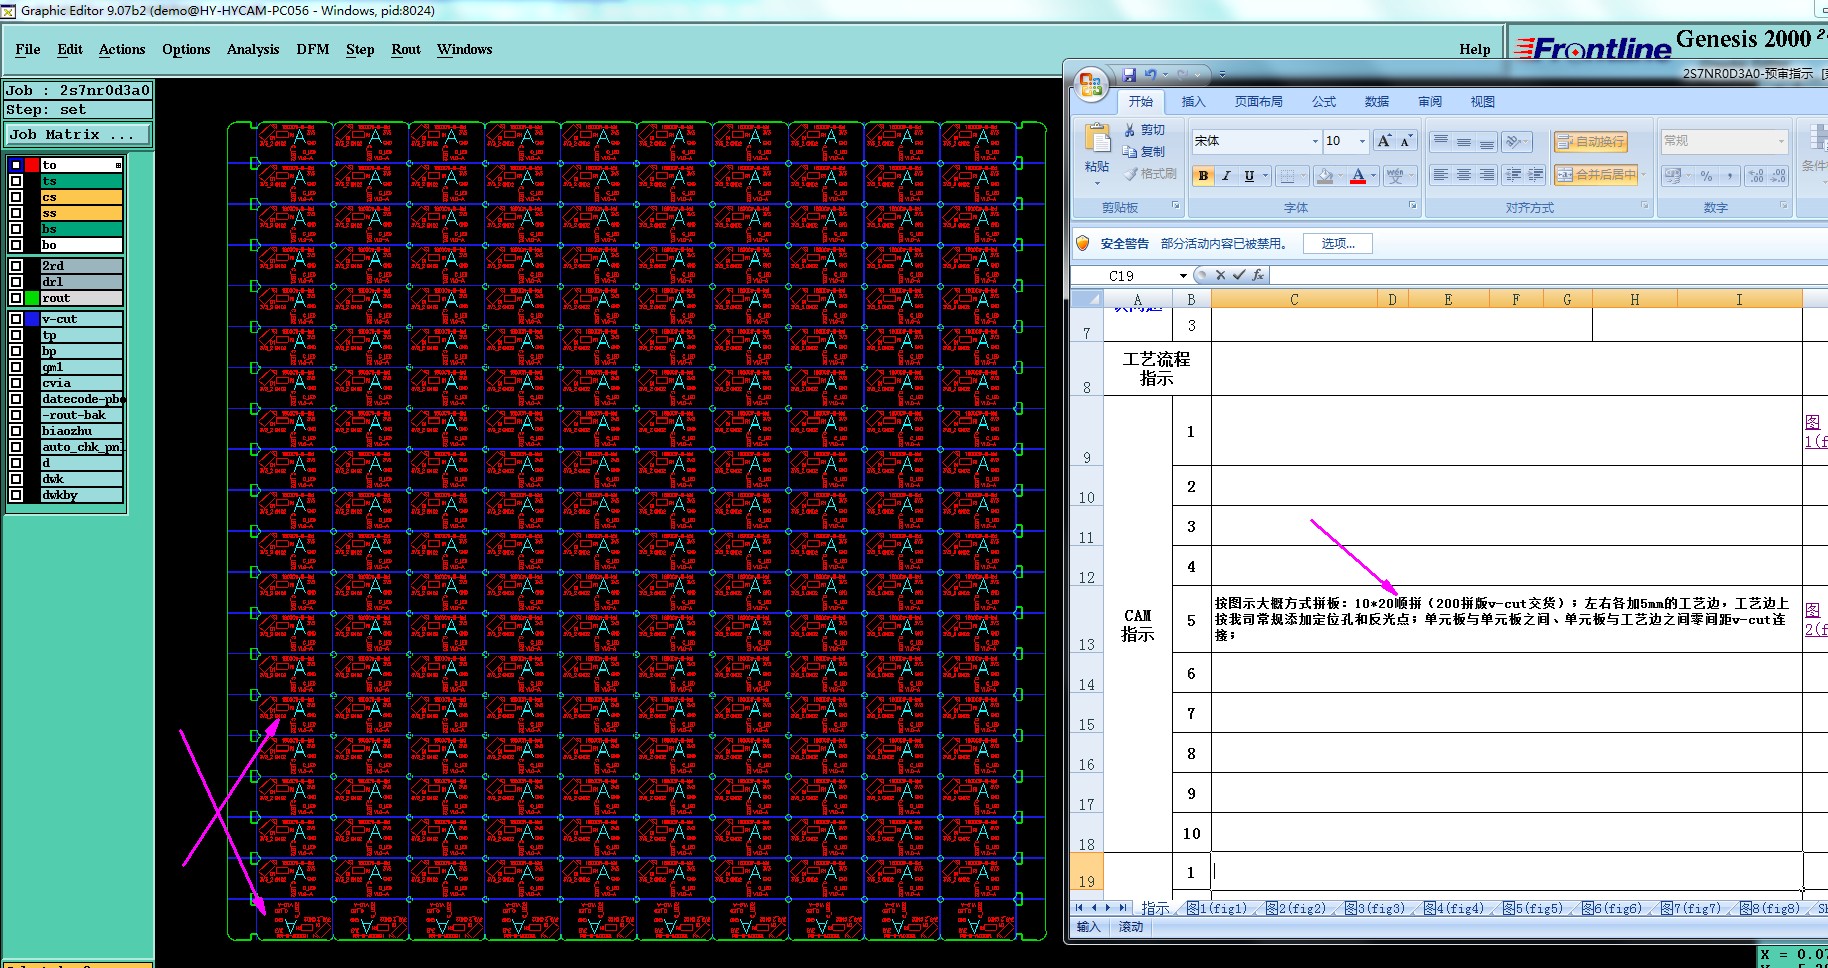Toggle visibility checkbox for layer bo
The width and height of the screenshot is (1828, 968).
pos(16,245)
